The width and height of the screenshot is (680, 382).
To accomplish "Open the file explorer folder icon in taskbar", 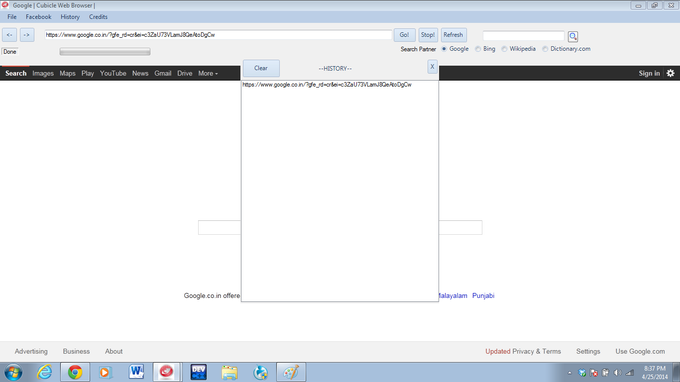I will pyautogui.click(x=229, y=372).
